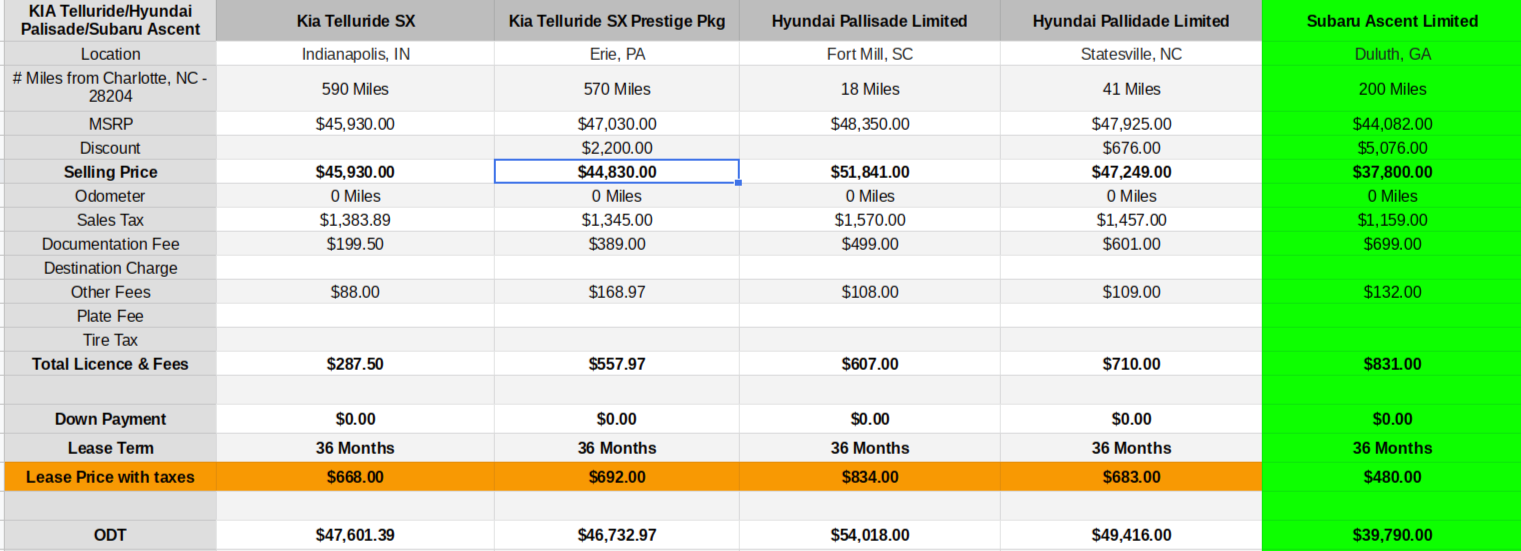Click the Subaru Ascent Limited column header

[1392, 21]
